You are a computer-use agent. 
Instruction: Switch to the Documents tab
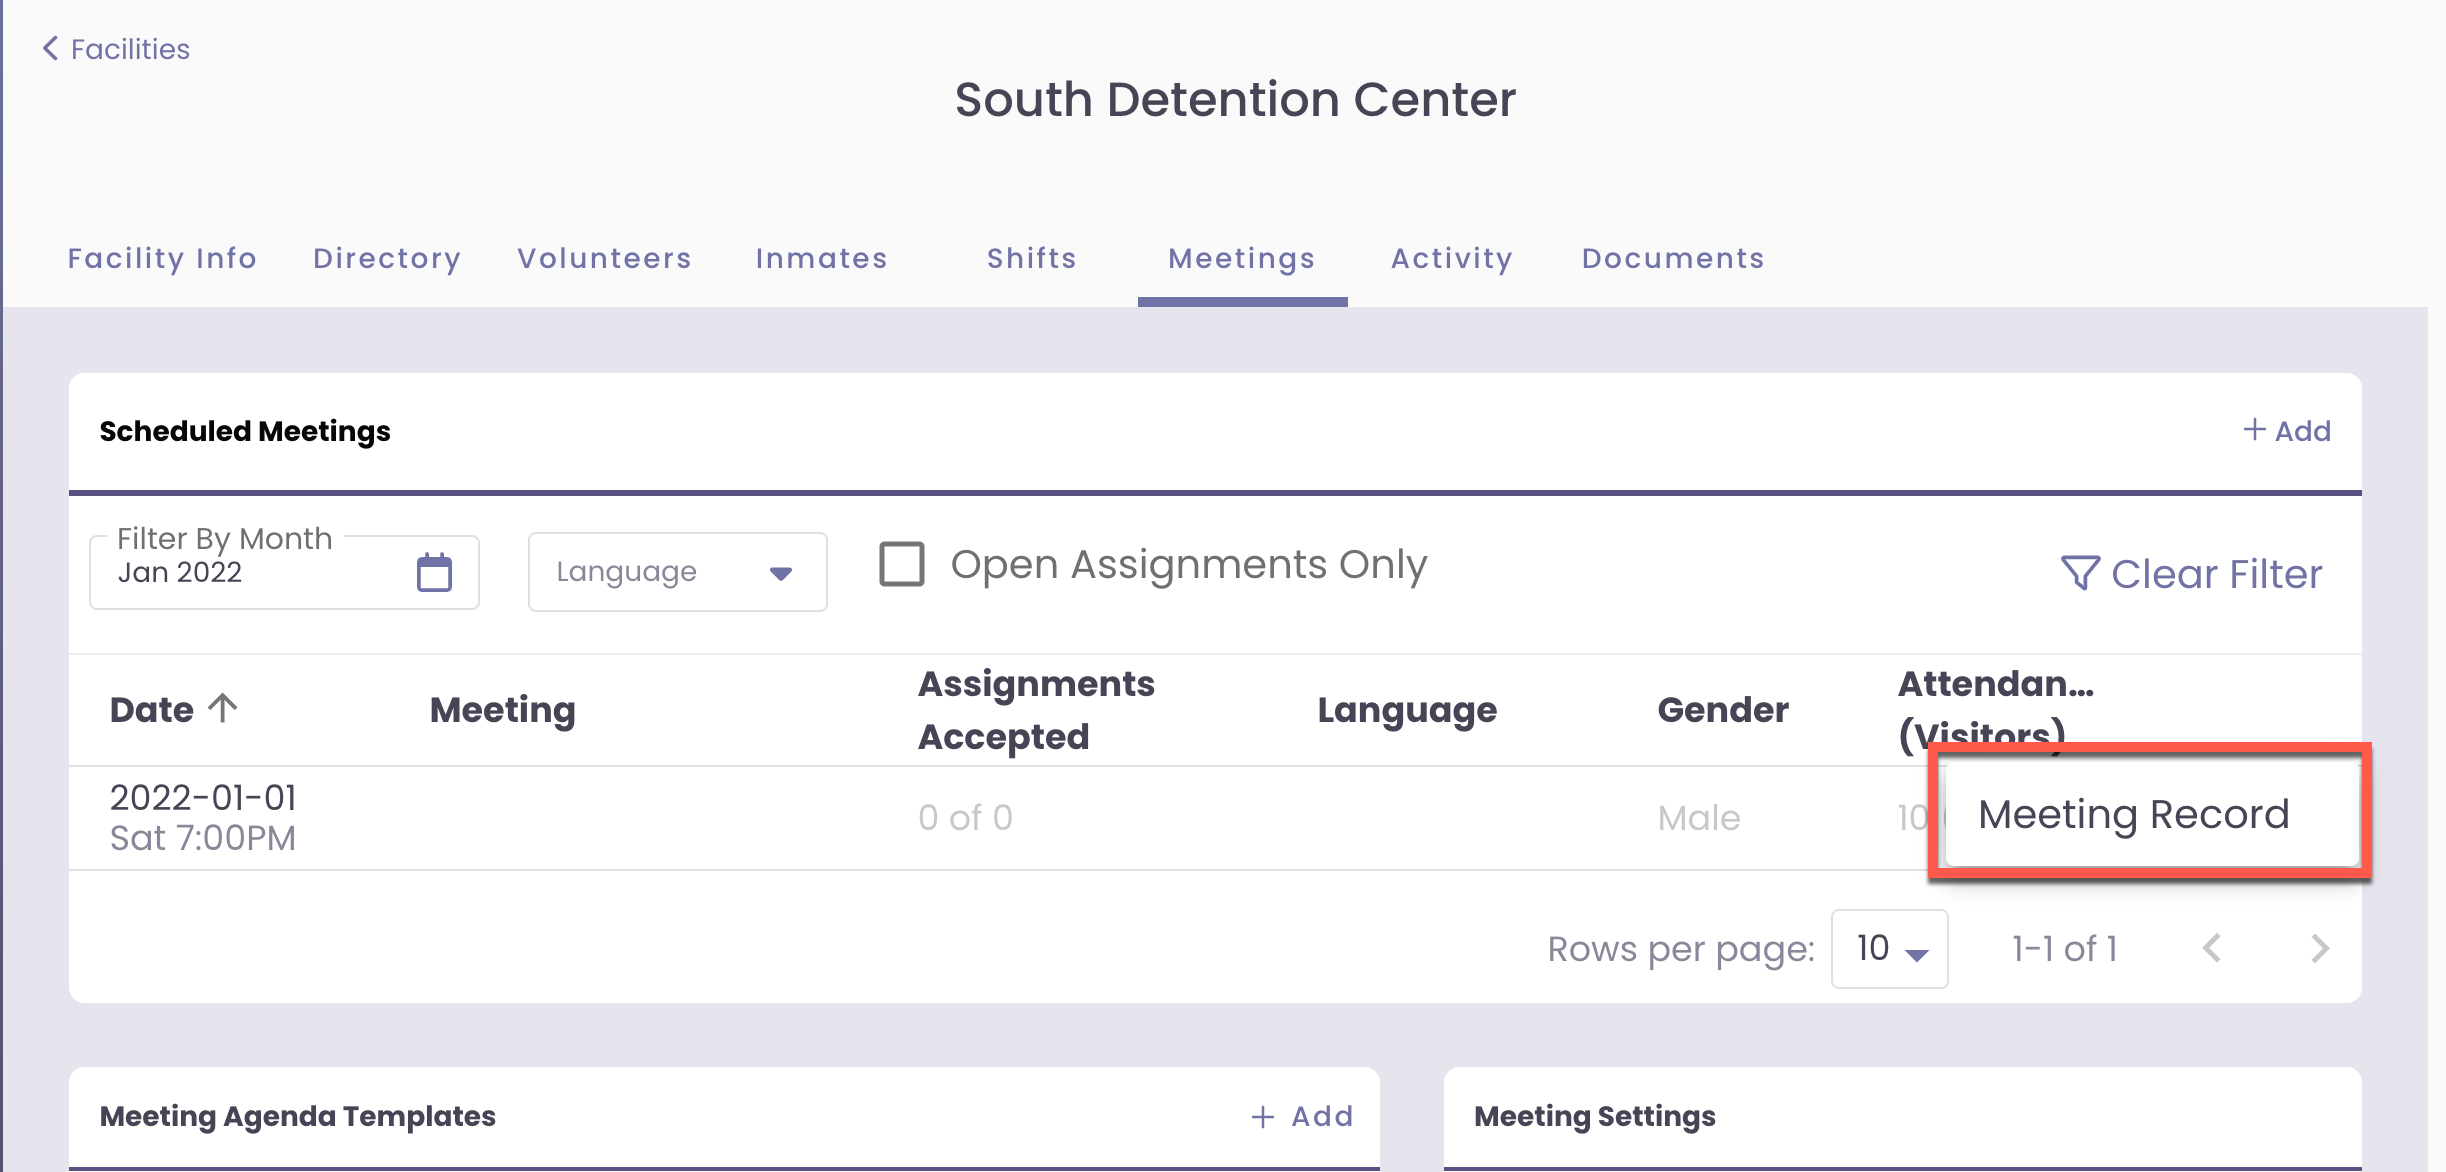point(1673,258)
